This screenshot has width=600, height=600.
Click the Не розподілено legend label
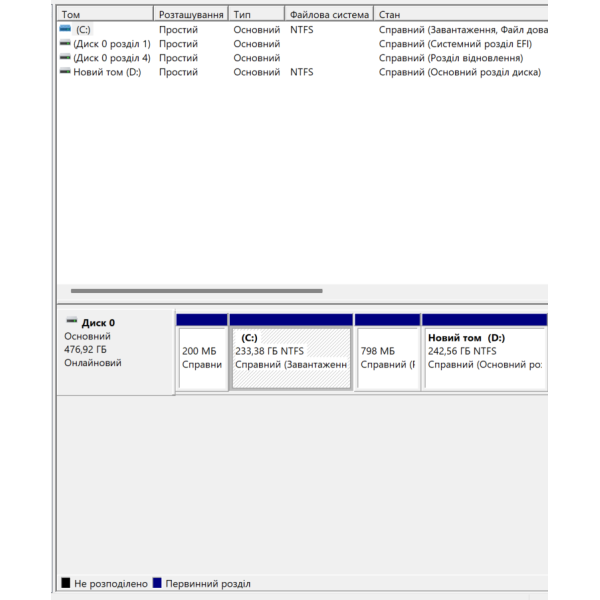[111, 584]
